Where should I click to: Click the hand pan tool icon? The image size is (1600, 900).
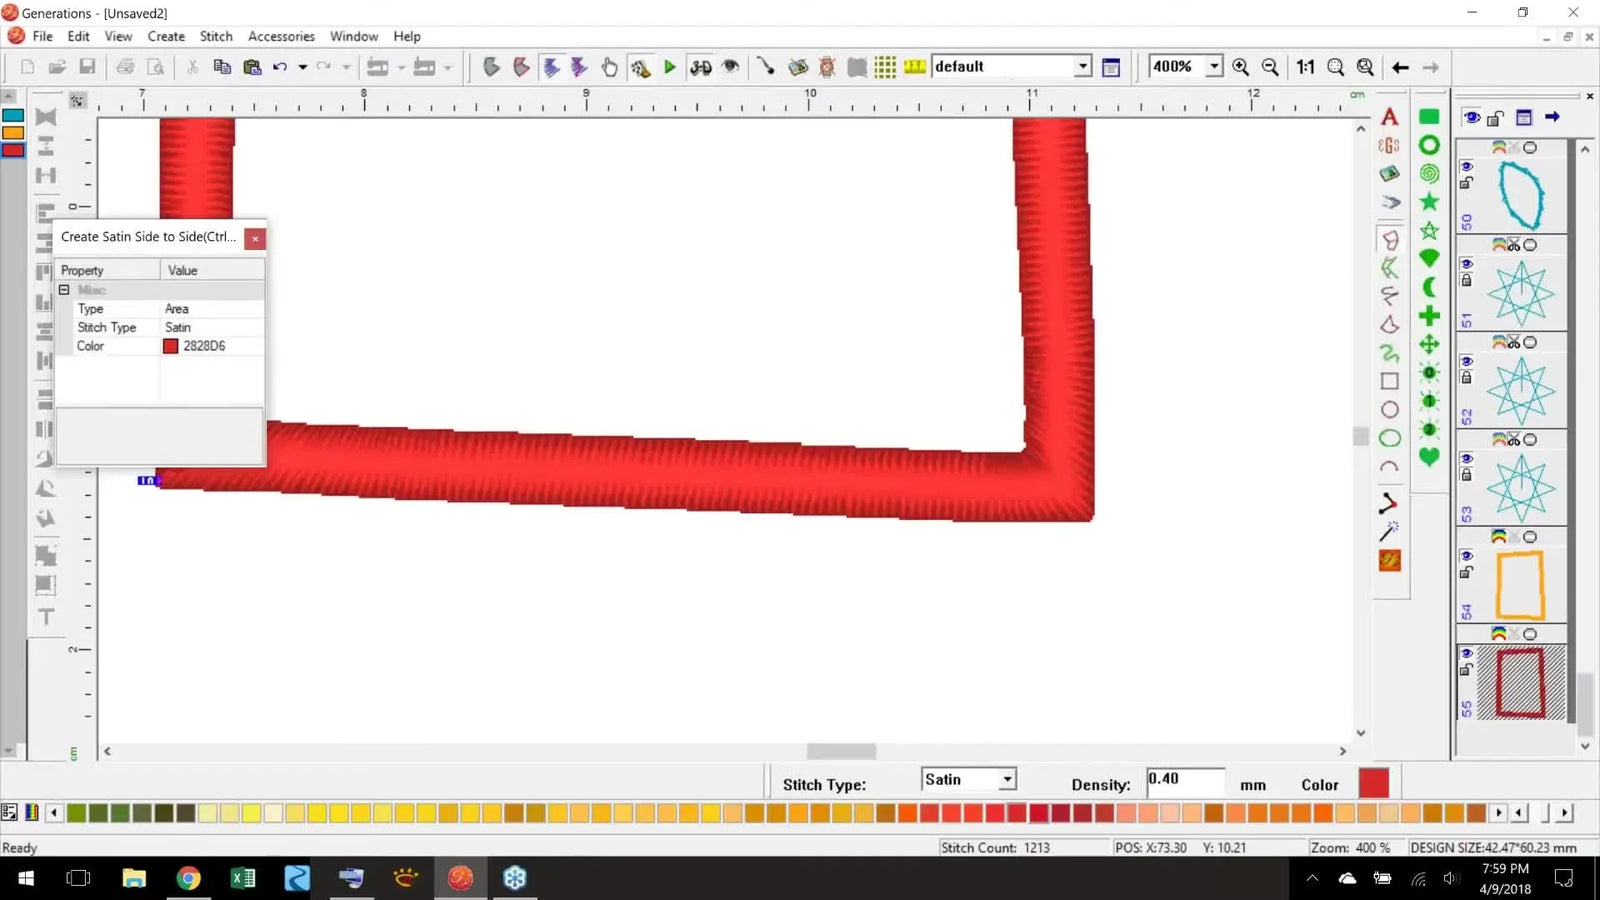click(609, 67)
